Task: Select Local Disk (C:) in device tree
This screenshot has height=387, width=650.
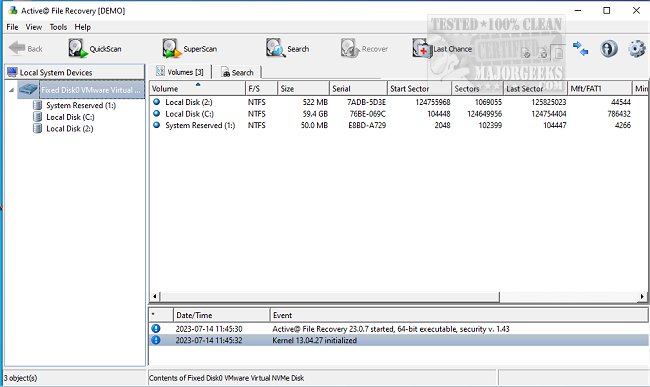Action: pos(70,117)
